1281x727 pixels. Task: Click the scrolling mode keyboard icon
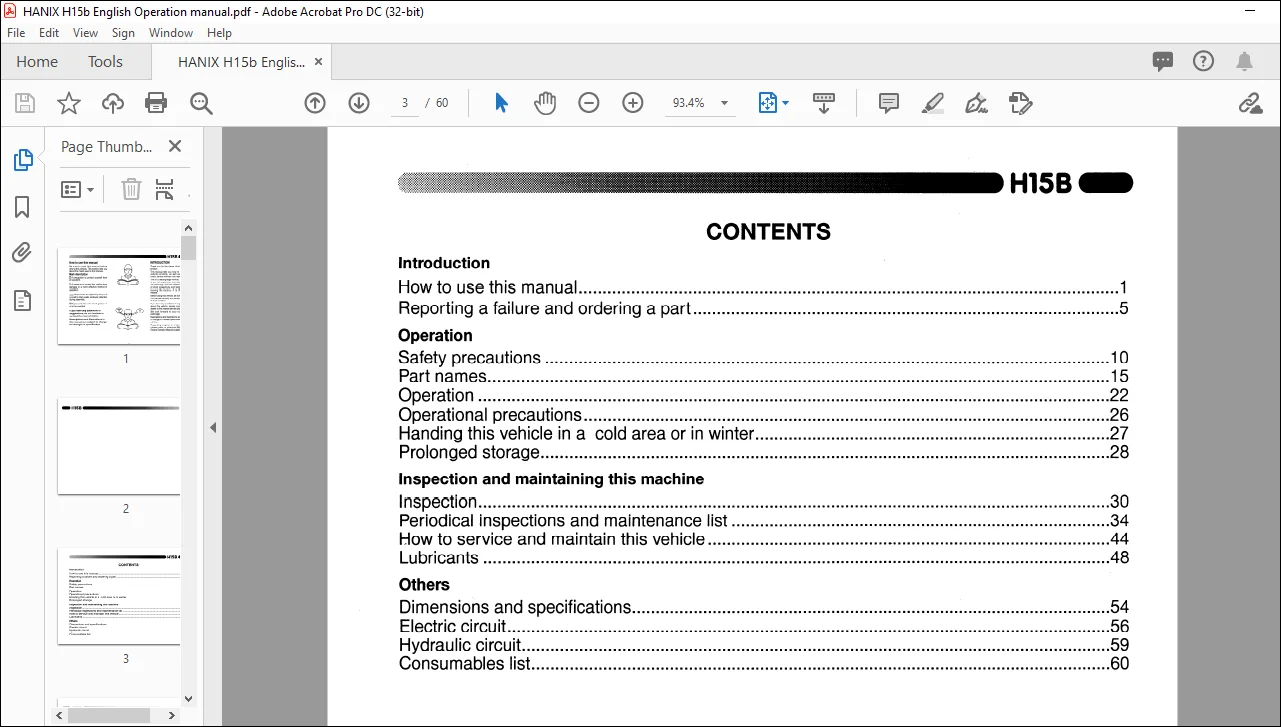click(824, 103)
